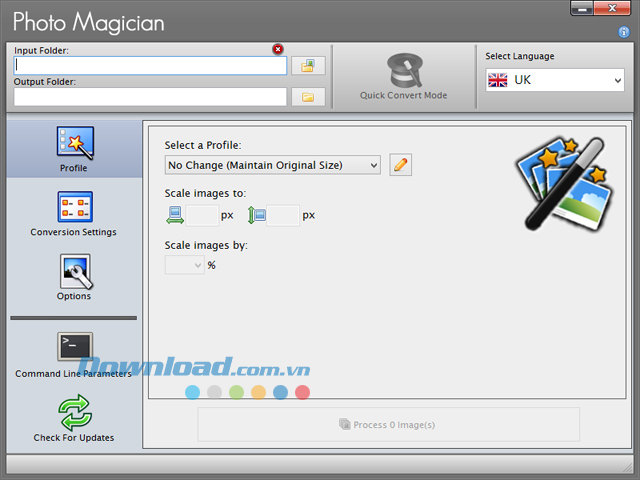
Task: Click the width pixels input box
Action: 202,216
